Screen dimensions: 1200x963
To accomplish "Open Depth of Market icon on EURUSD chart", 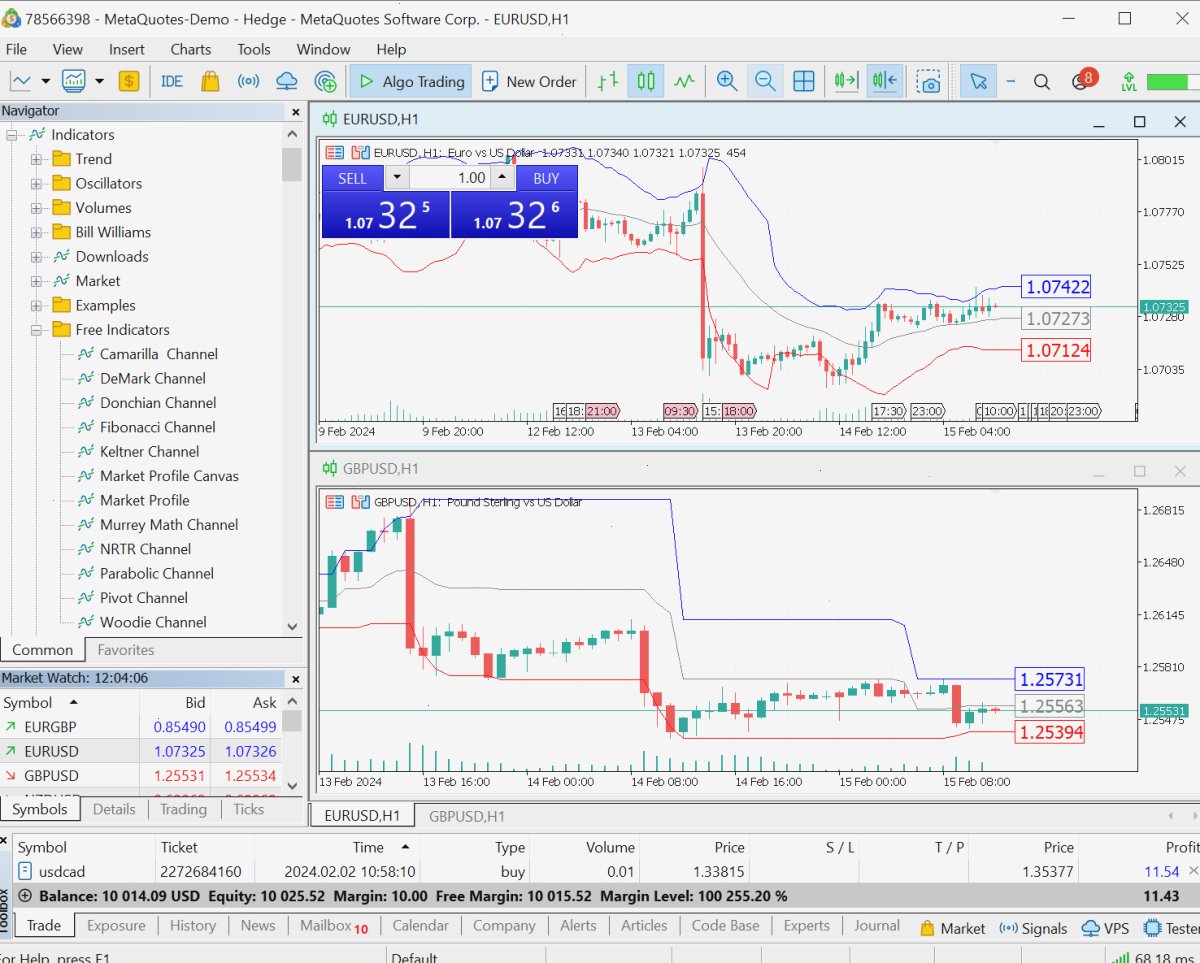I will point(334,153).
